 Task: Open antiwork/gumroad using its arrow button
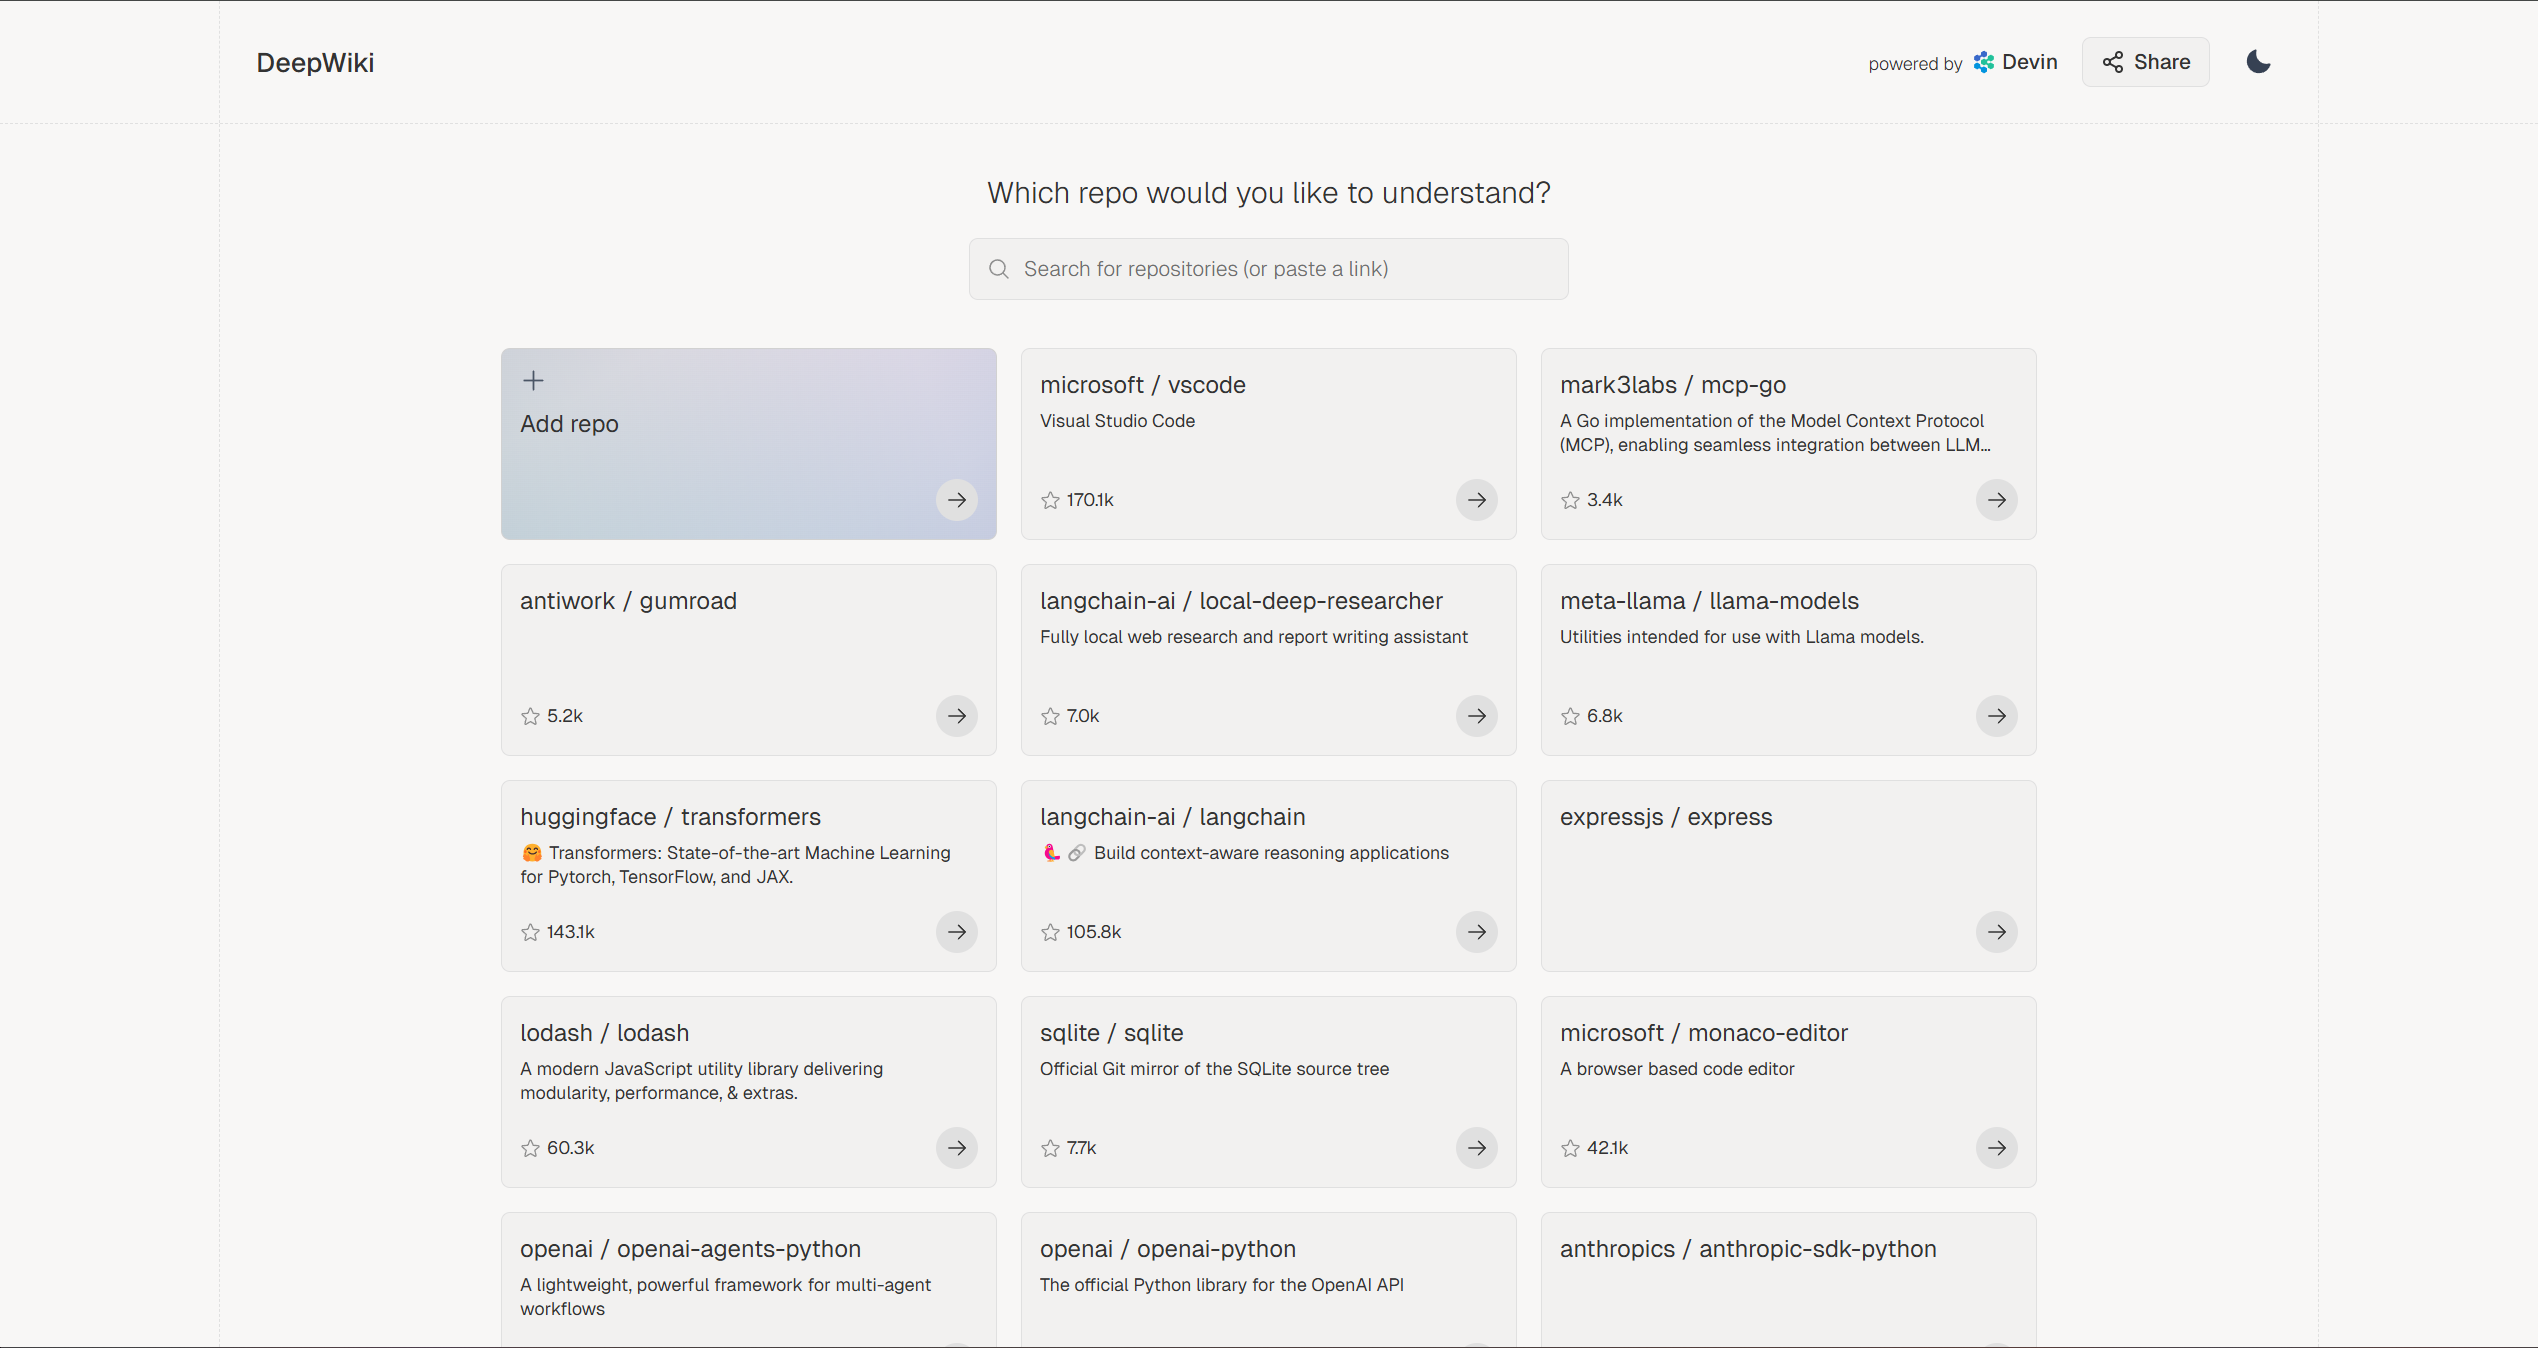point(956,716)
